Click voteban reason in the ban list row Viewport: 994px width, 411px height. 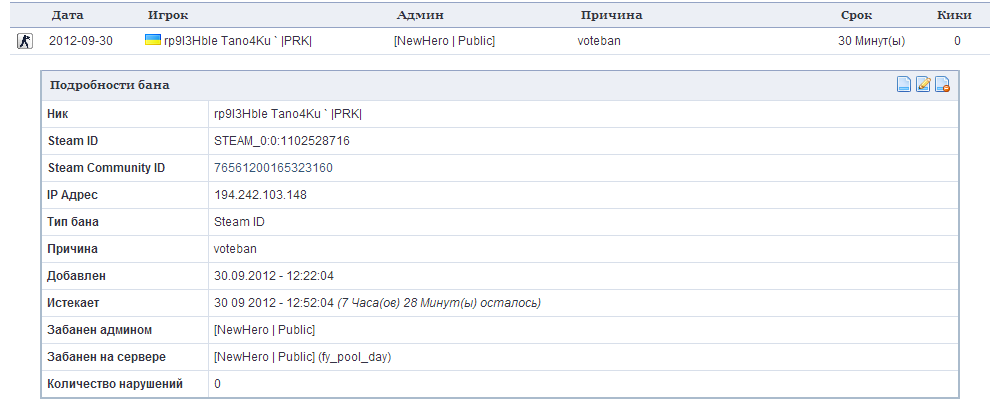(x=598, y=41)
